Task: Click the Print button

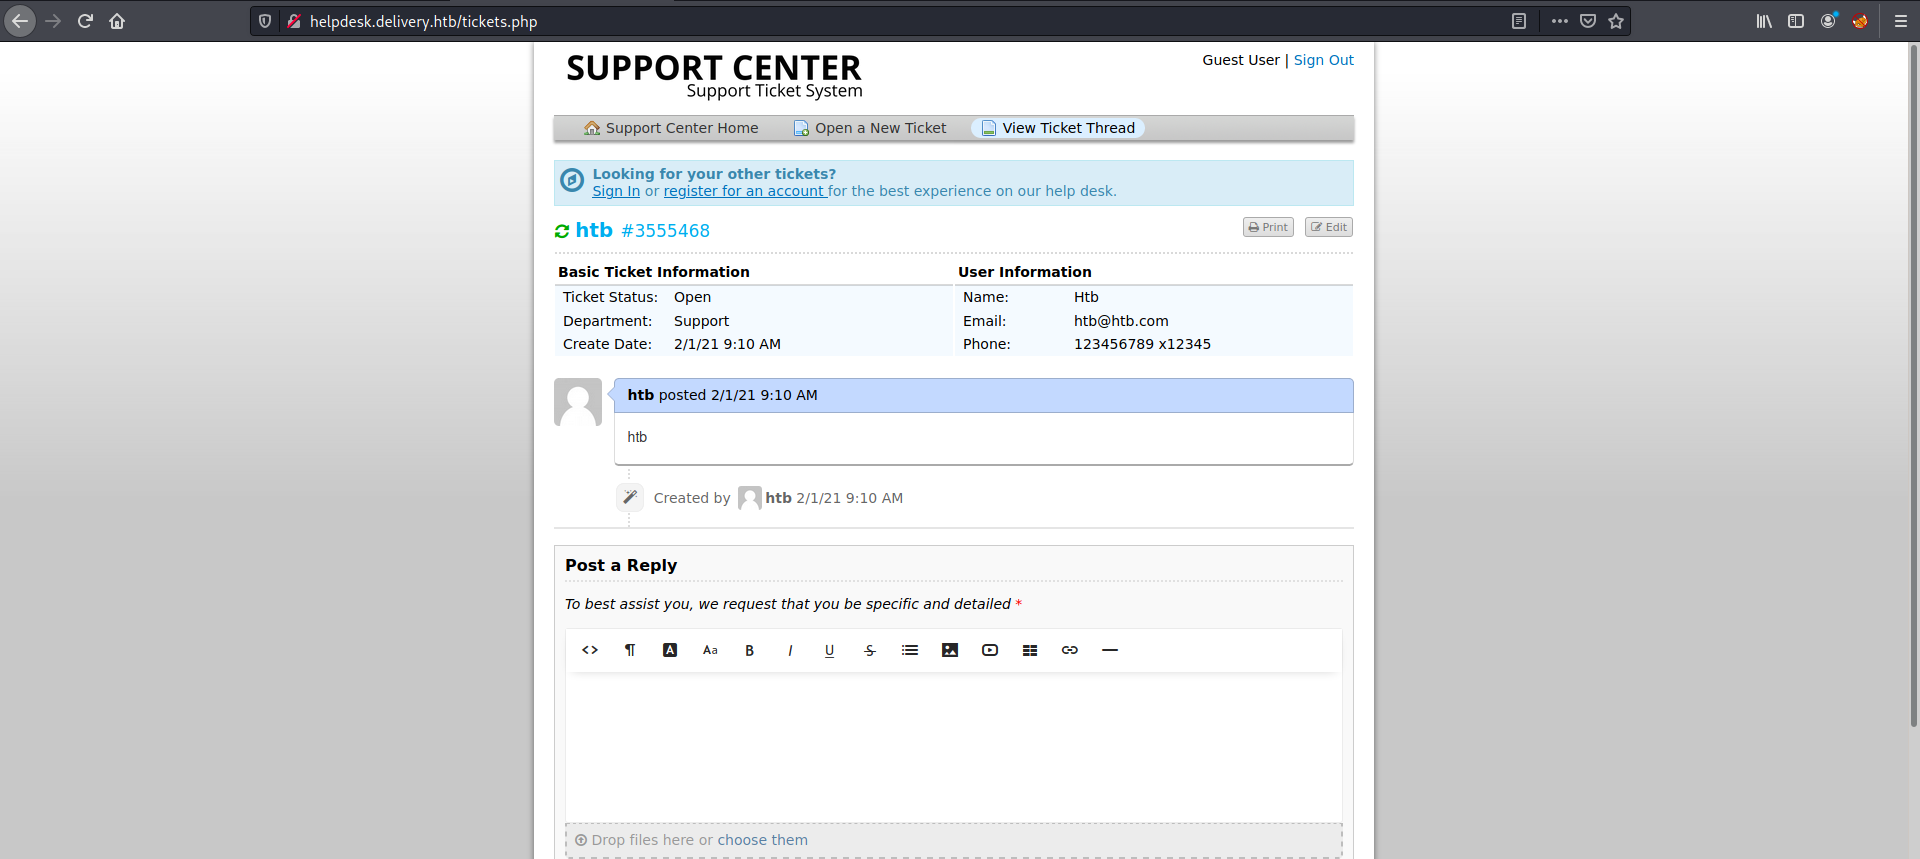Action: [1268, 227]
